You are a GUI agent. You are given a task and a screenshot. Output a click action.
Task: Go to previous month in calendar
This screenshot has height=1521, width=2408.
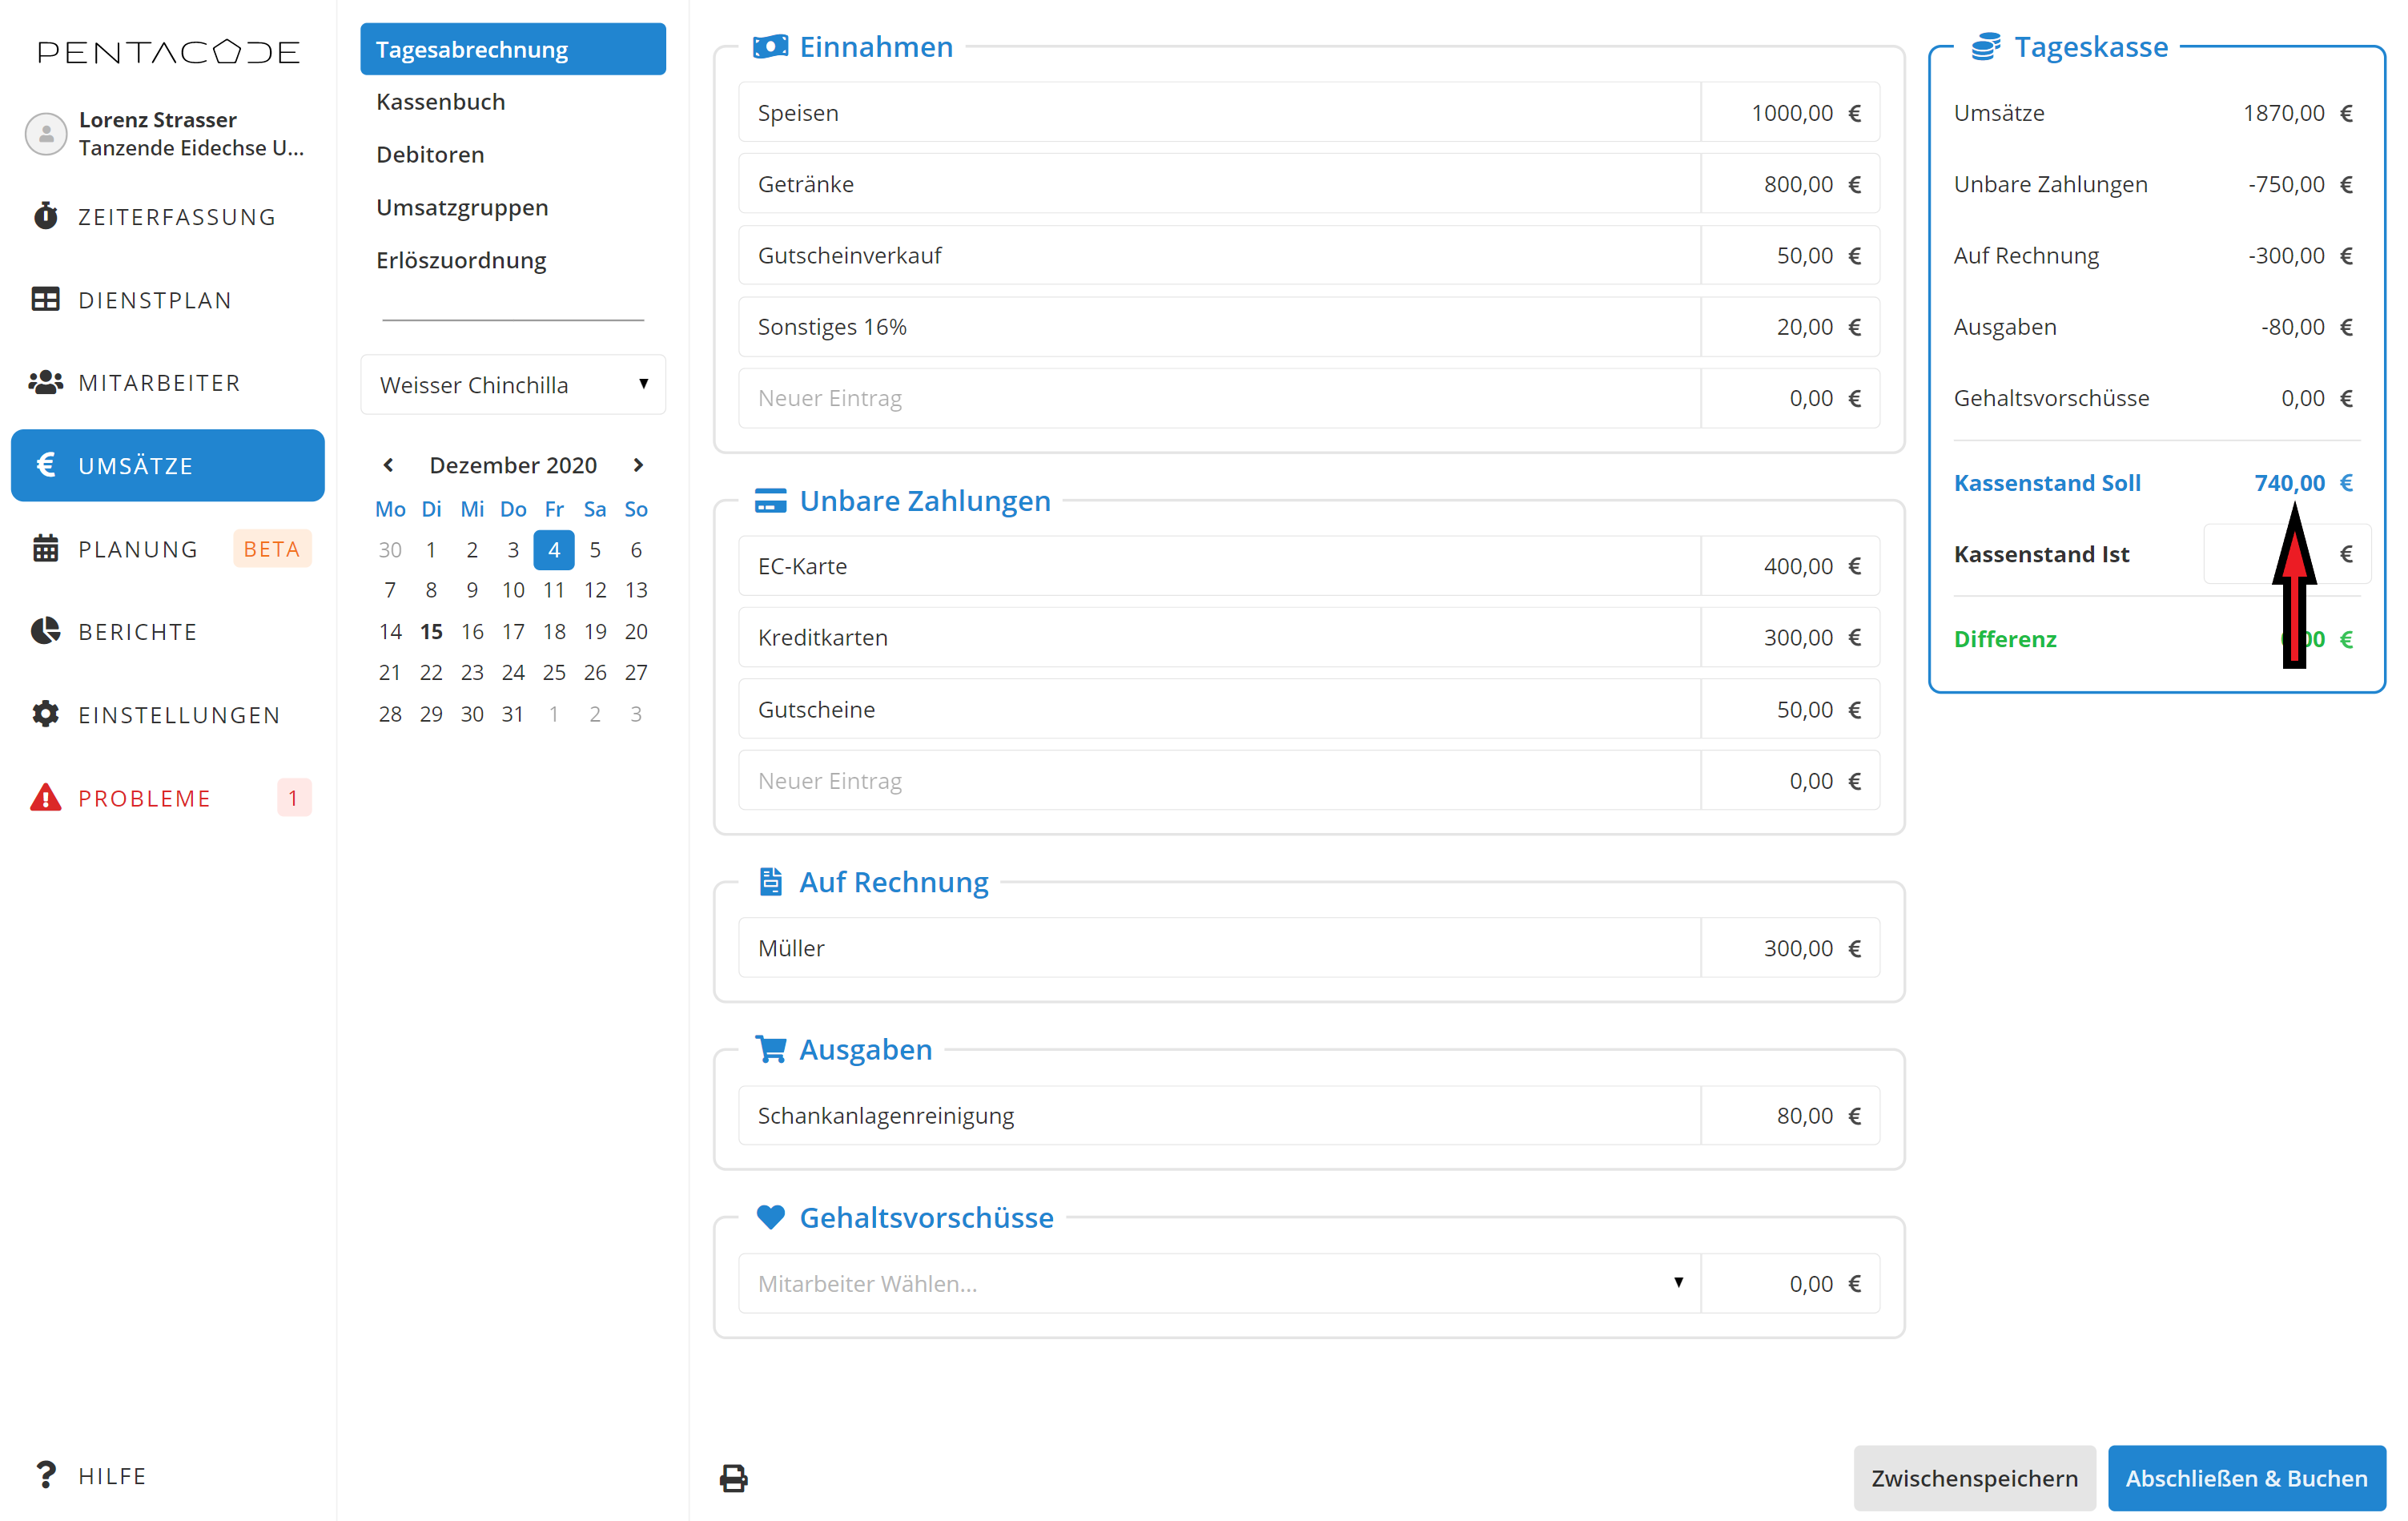(389, 465)
